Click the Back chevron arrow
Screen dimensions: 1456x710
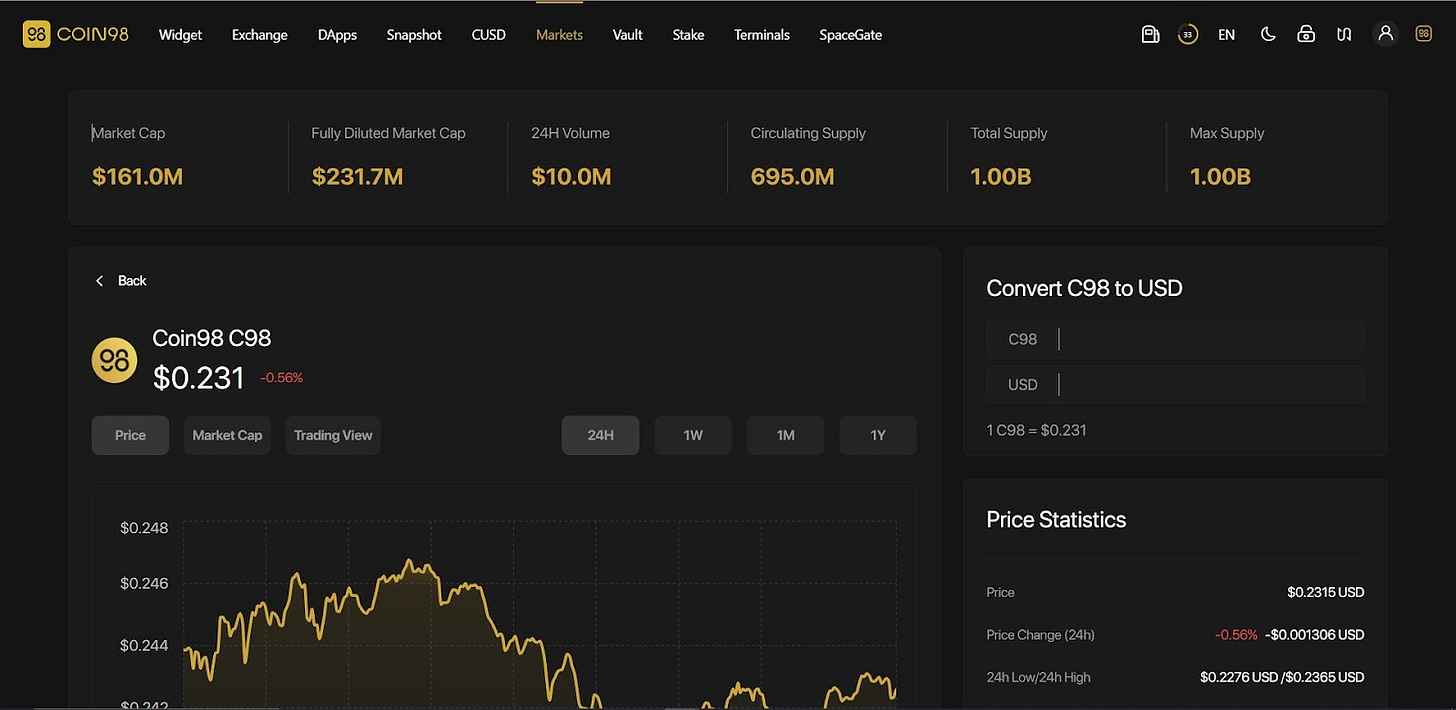pyautogui.click(x=99, y=281)
